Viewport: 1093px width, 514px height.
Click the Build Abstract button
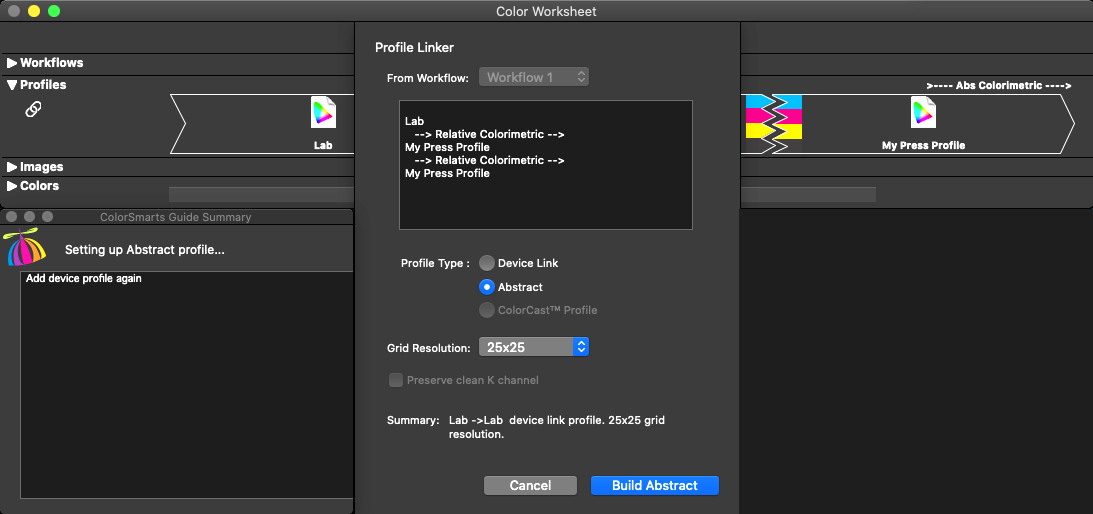[x=654, y=485]
